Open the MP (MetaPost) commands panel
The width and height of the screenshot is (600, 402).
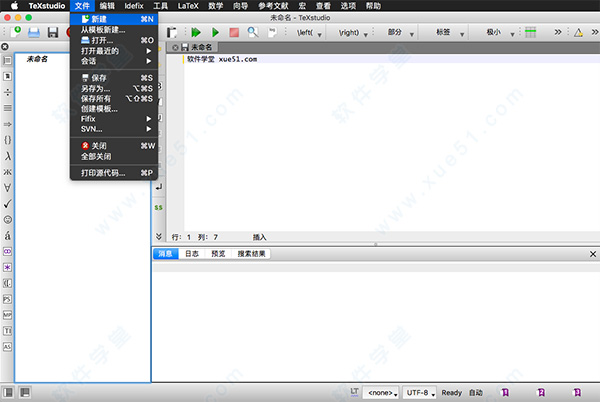tap(7, 315)
